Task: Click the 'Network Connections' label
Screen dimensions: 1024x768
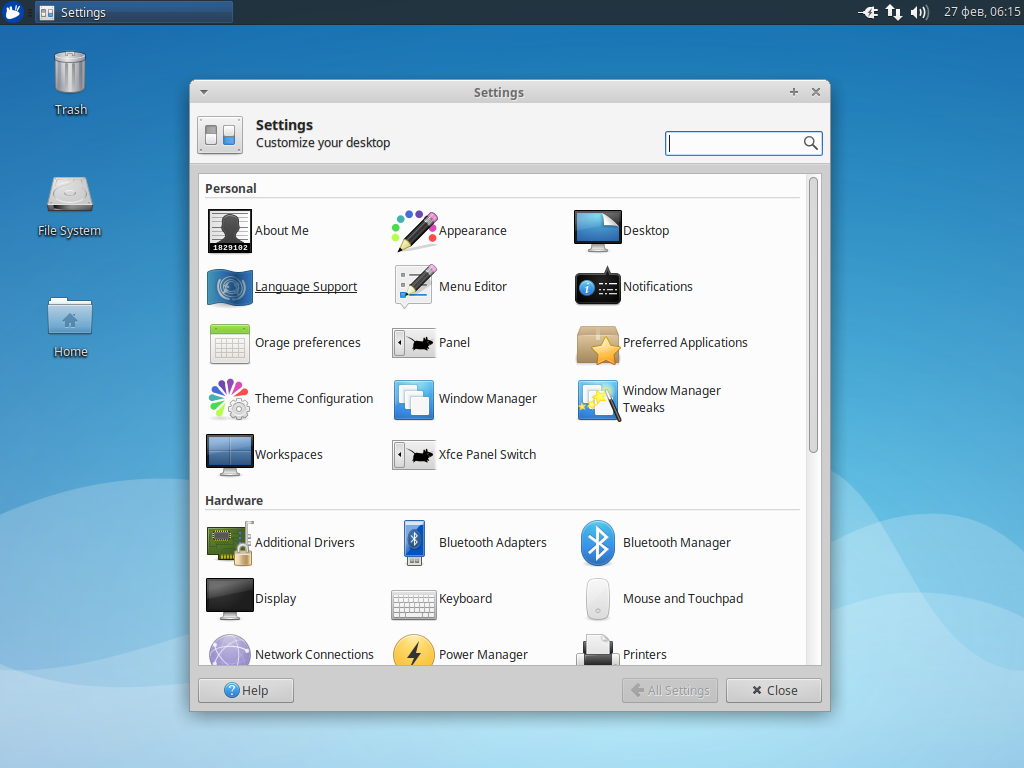Action: (314, 654)
